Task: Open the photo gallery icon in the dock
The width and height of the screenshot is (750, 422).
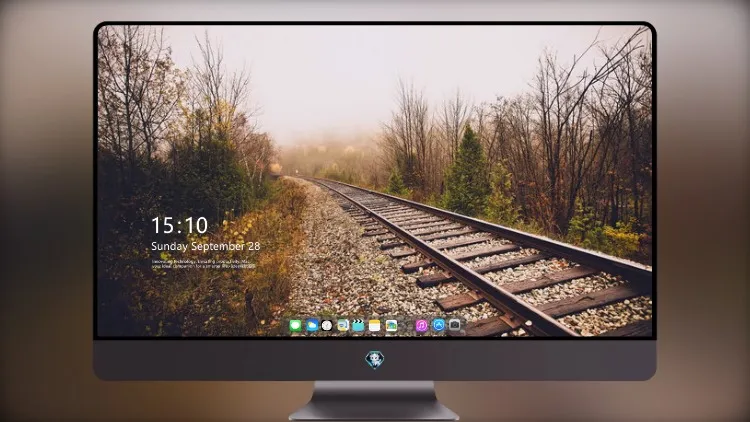Action: click(x=391, y=326)
